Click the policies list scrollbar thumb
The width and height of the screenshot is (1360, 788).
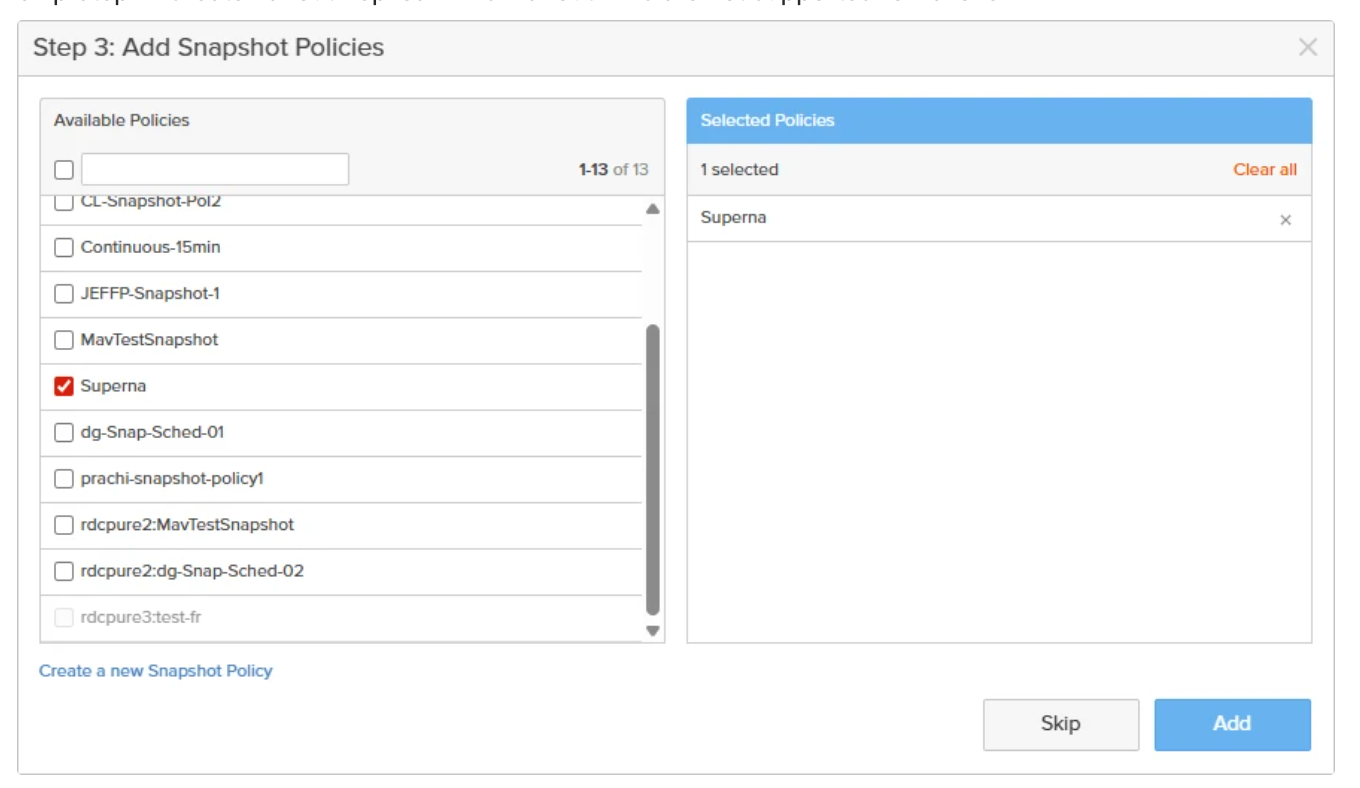pos(653,468)
